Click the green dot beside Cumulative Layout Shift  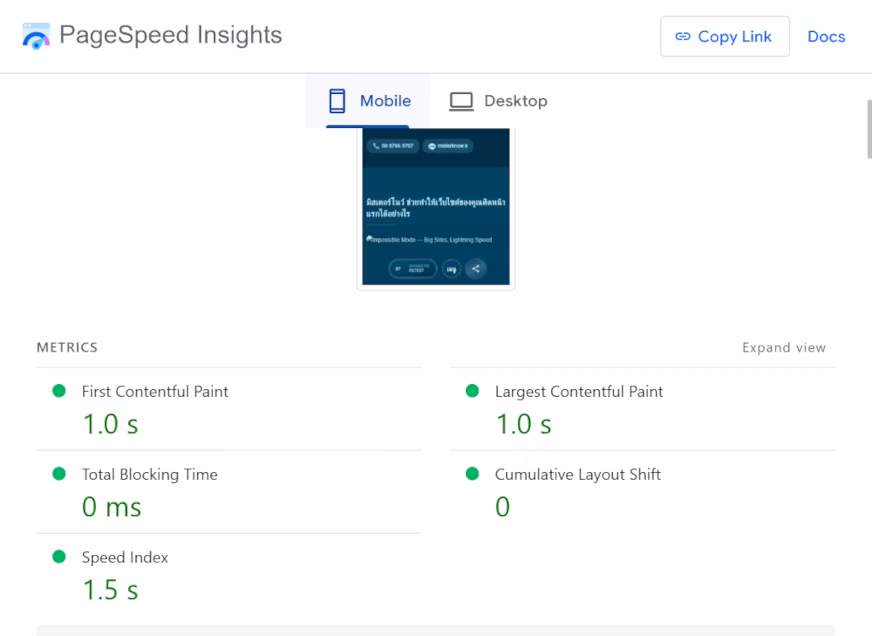(472, 474)
